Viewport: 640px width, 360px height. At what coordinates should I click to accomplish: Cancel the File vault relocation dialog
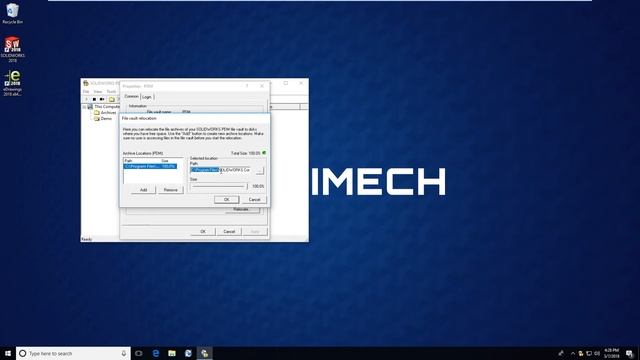click(254, 200)
